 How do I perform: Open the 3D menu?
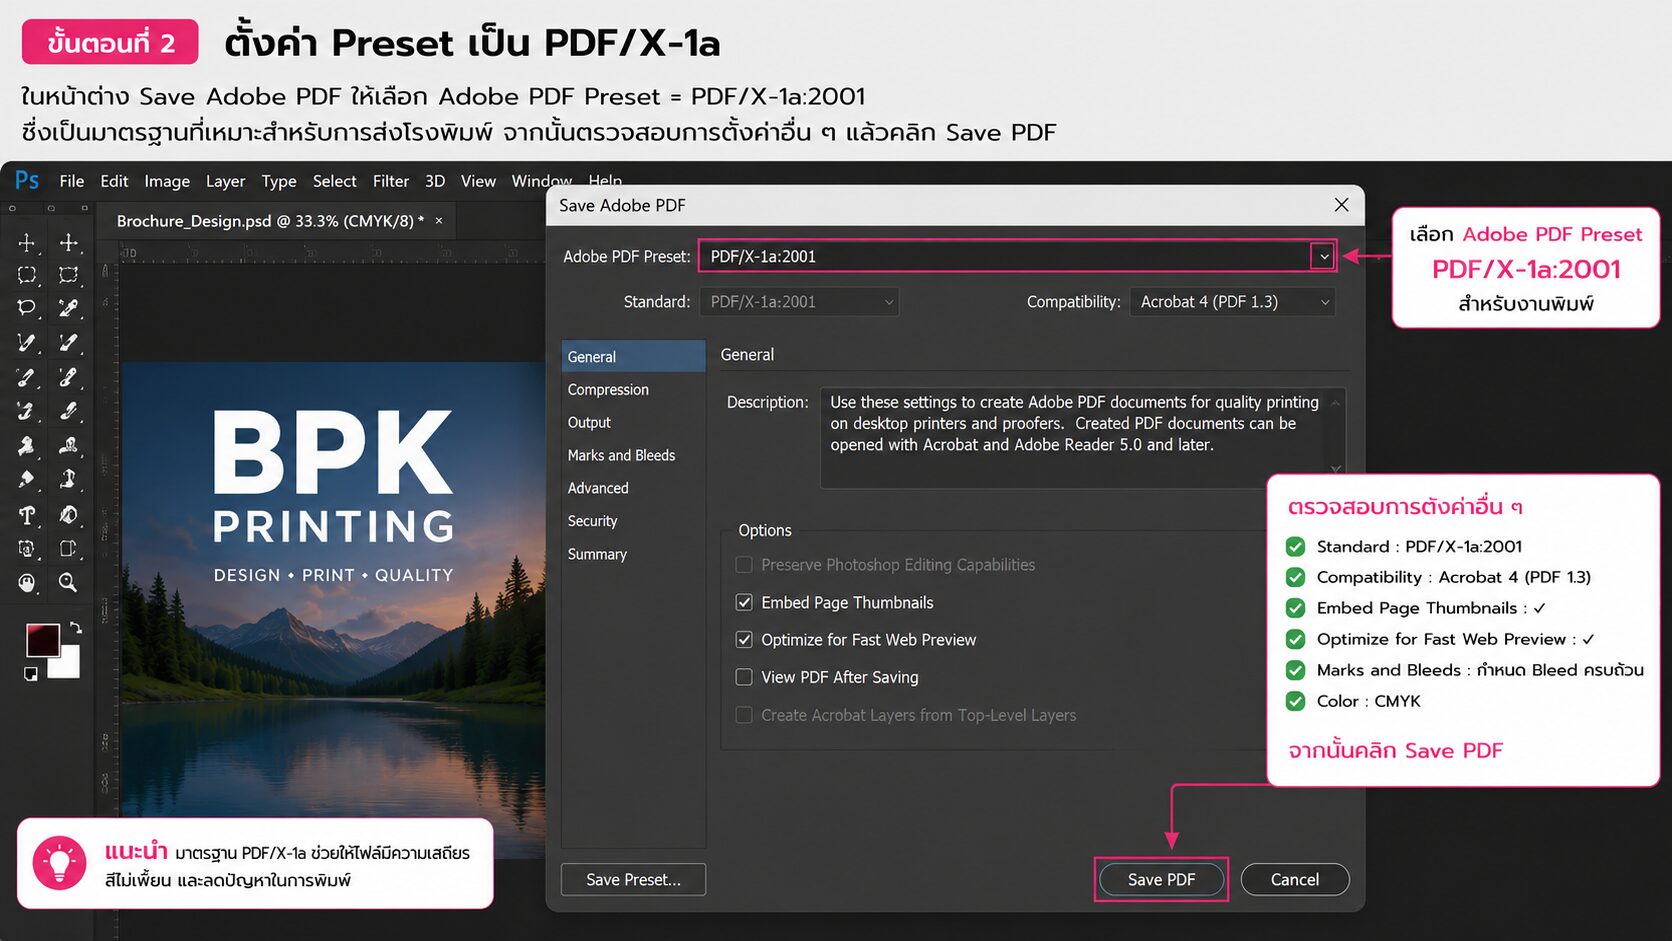[x=435, y=181]
